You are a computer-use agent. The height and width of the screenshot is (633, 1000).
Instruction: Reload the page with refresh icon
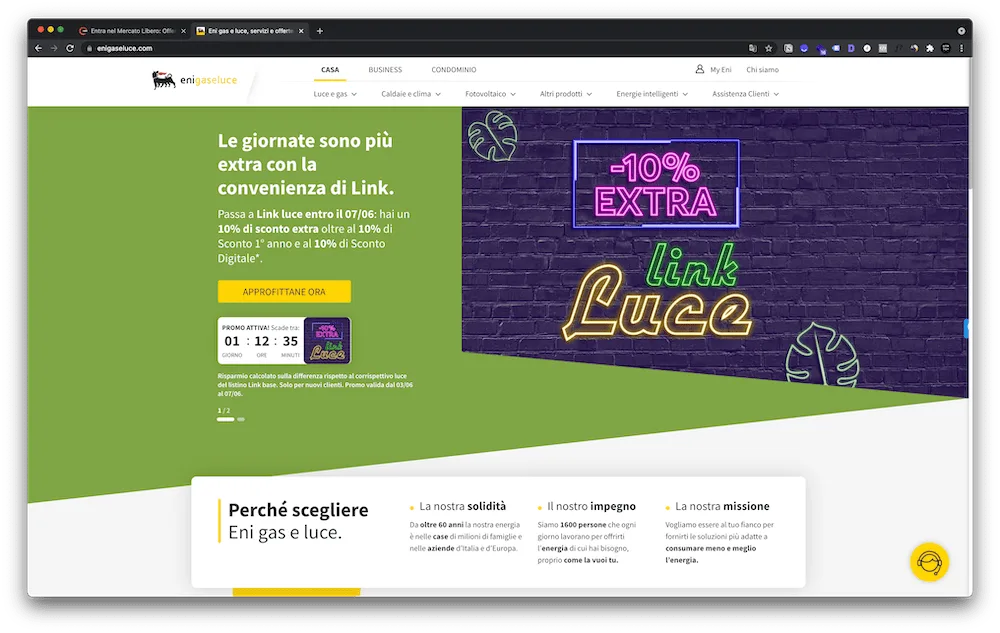tap(70, 48)
